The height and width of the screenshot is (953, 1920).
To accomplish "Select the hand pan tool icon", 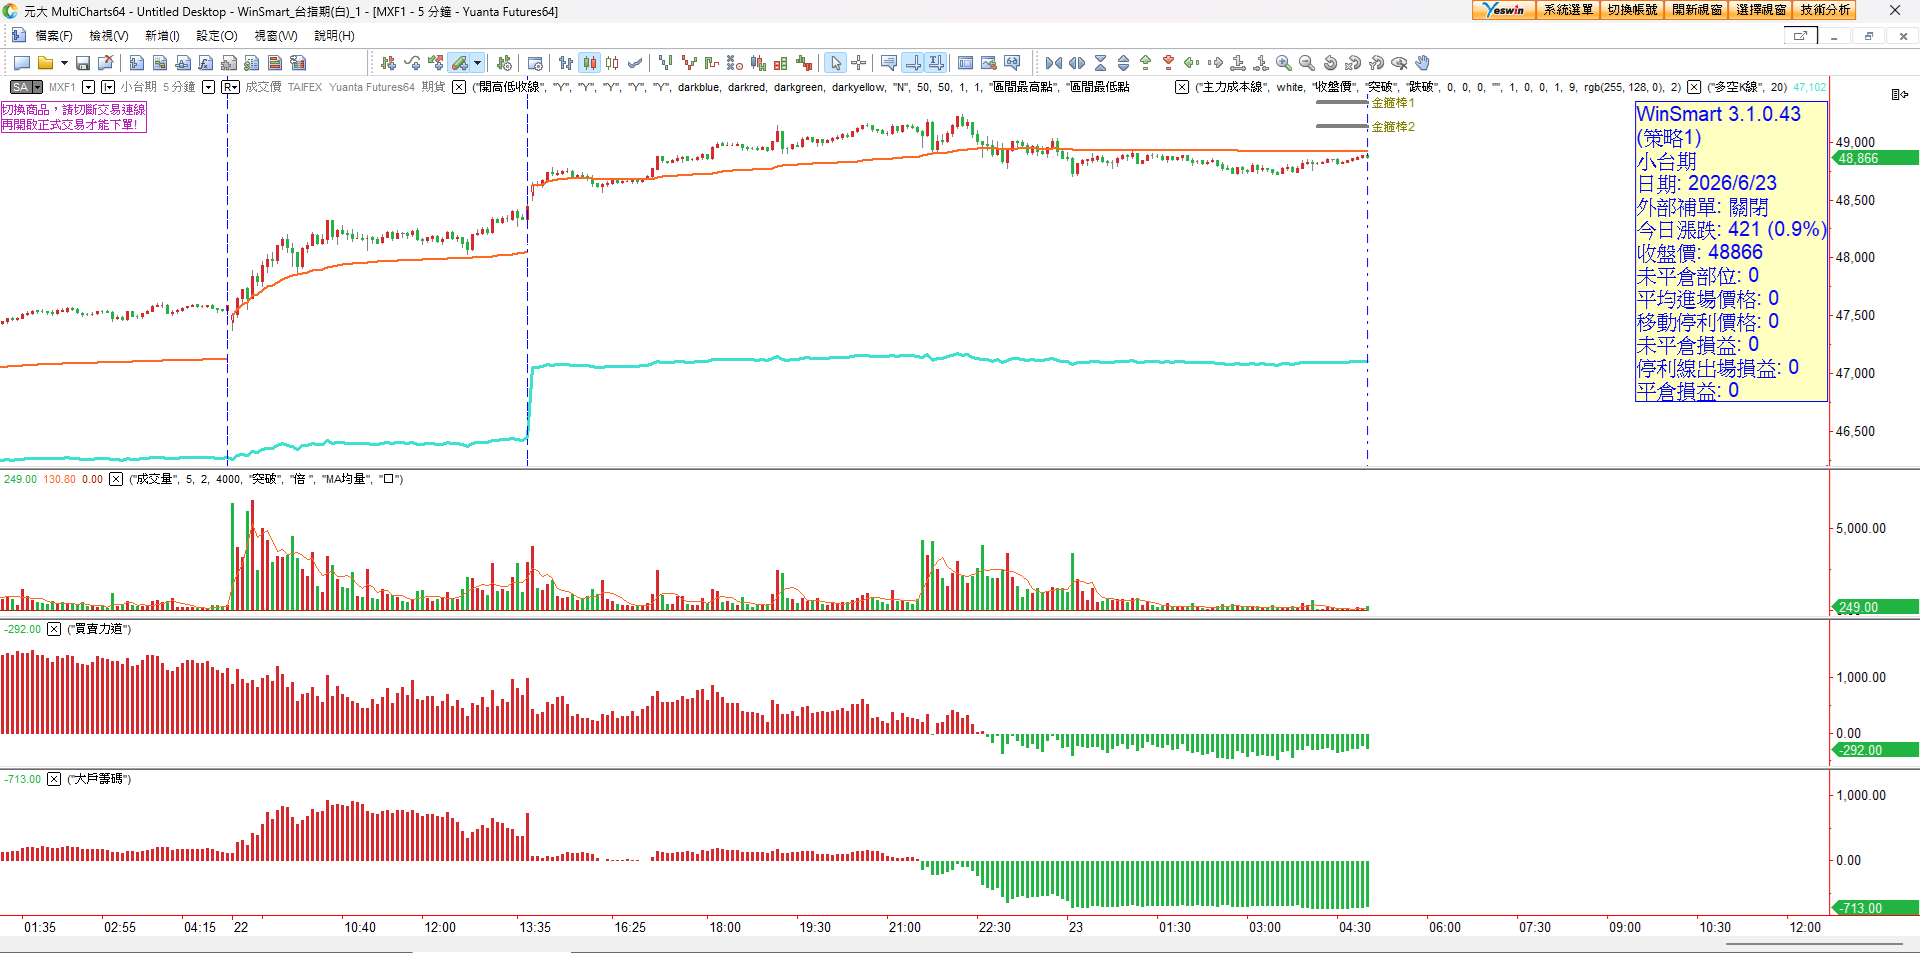I will (x=1423, y=63).
